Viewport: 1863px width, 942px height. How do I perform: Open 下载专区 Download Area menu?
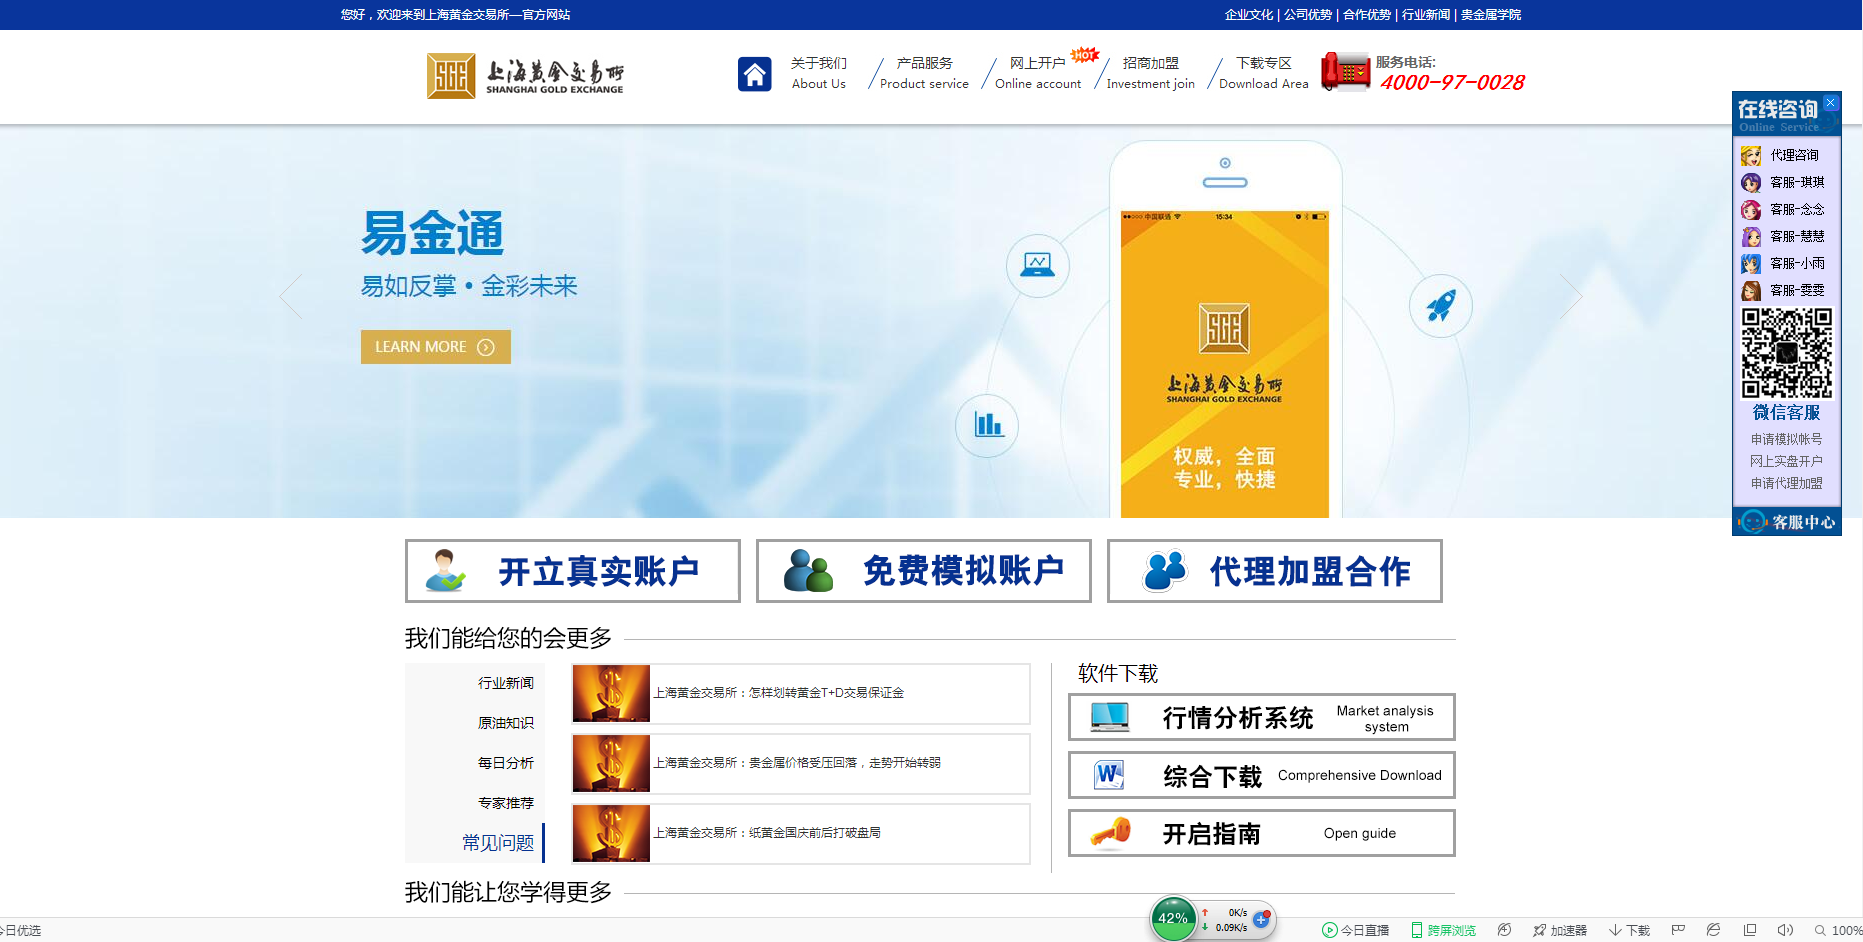[x=1263, y=73]
